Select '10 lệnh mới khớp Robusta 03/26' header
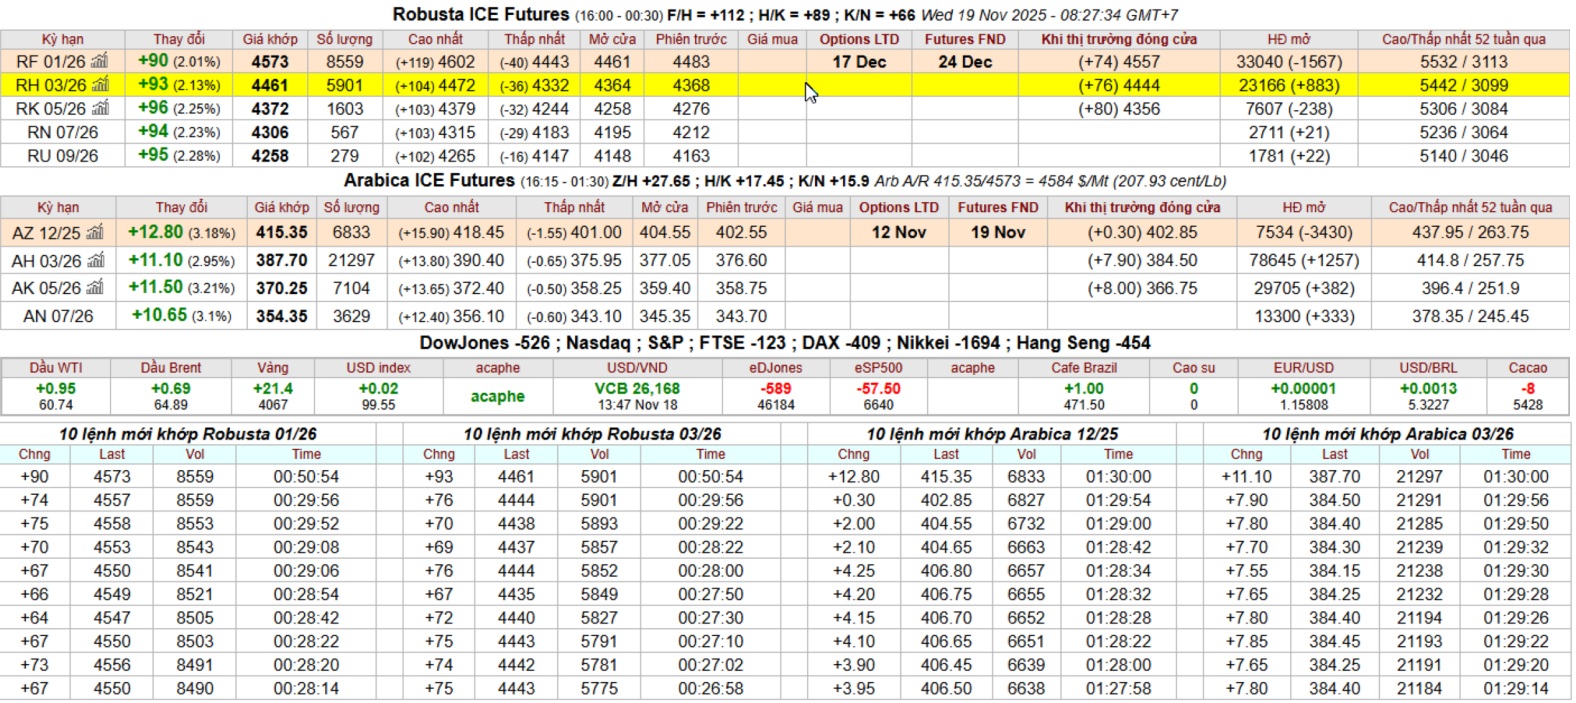The width and height of the screenshot is (1576, 703). (592, 434)
